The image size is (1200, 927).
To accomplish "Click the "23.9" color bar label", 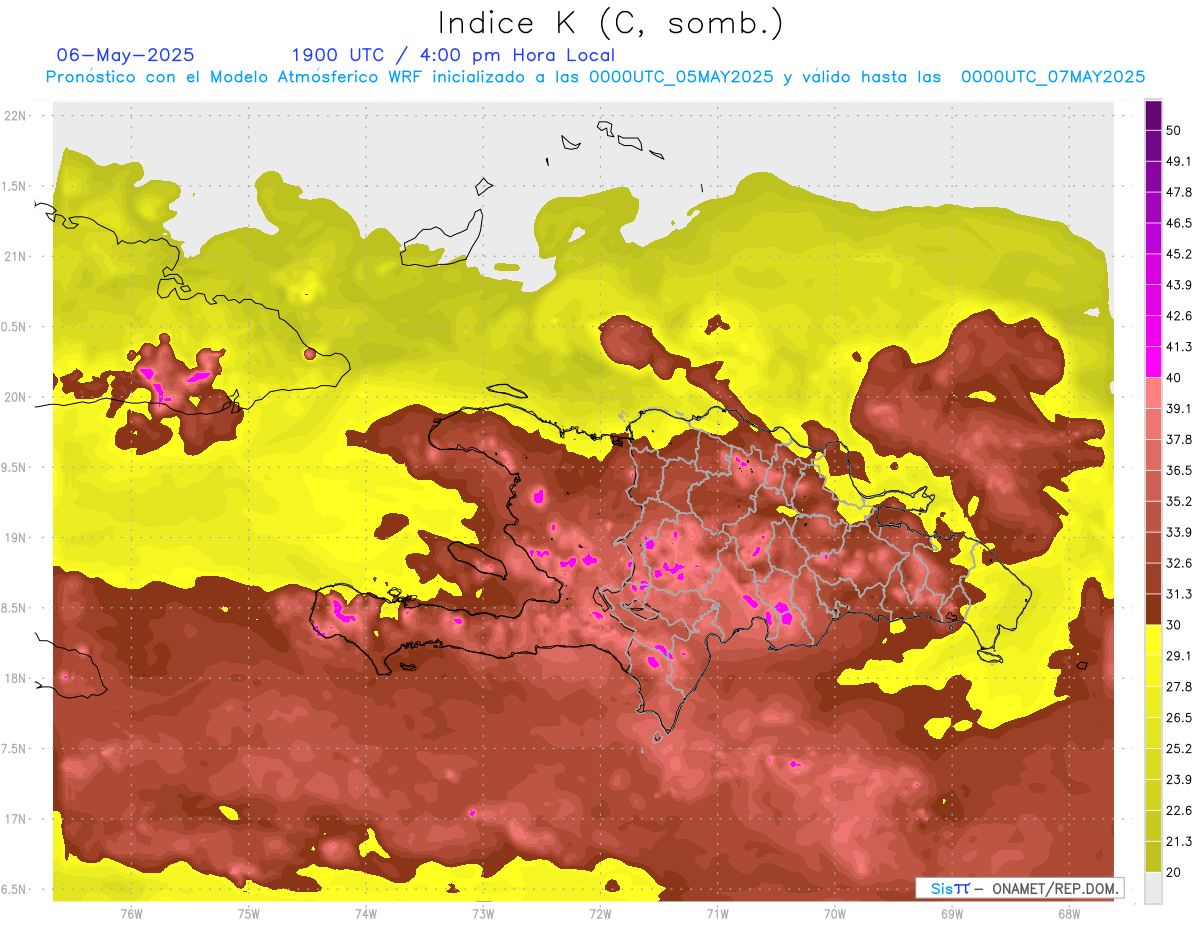I will coord(1179,780).
